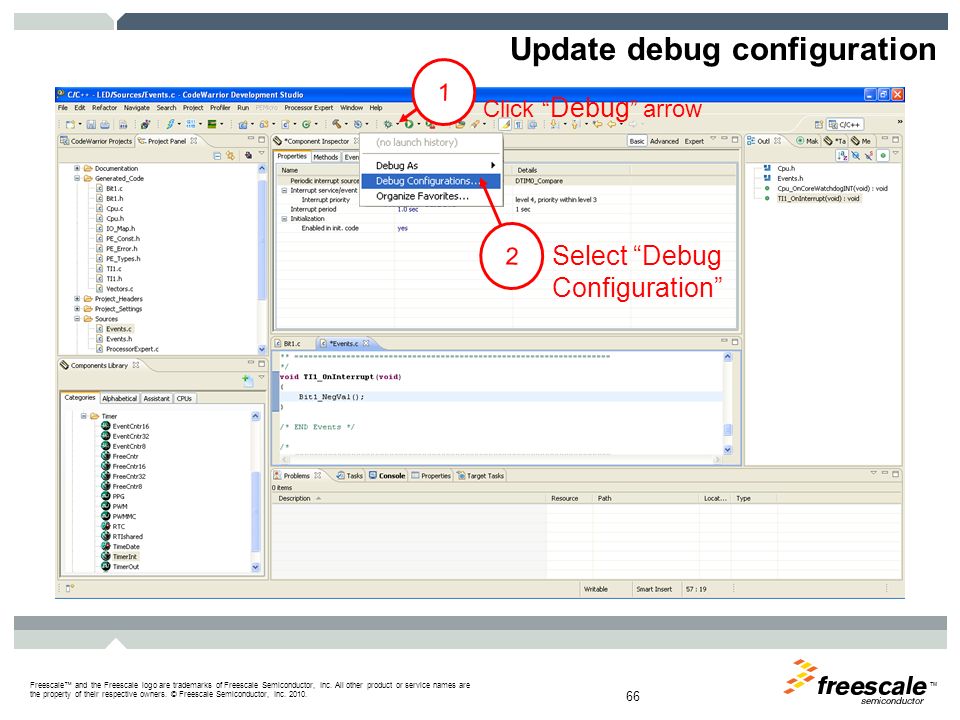Click the New C source file icon
960x720 pixels.
point(285,124)
